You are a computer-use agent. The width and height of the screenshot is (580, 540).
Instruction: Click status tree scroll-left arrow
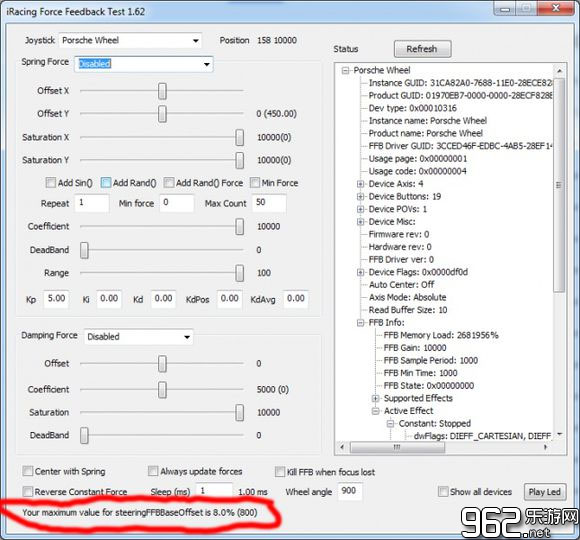pyautogui.click(x=342, y=447)
